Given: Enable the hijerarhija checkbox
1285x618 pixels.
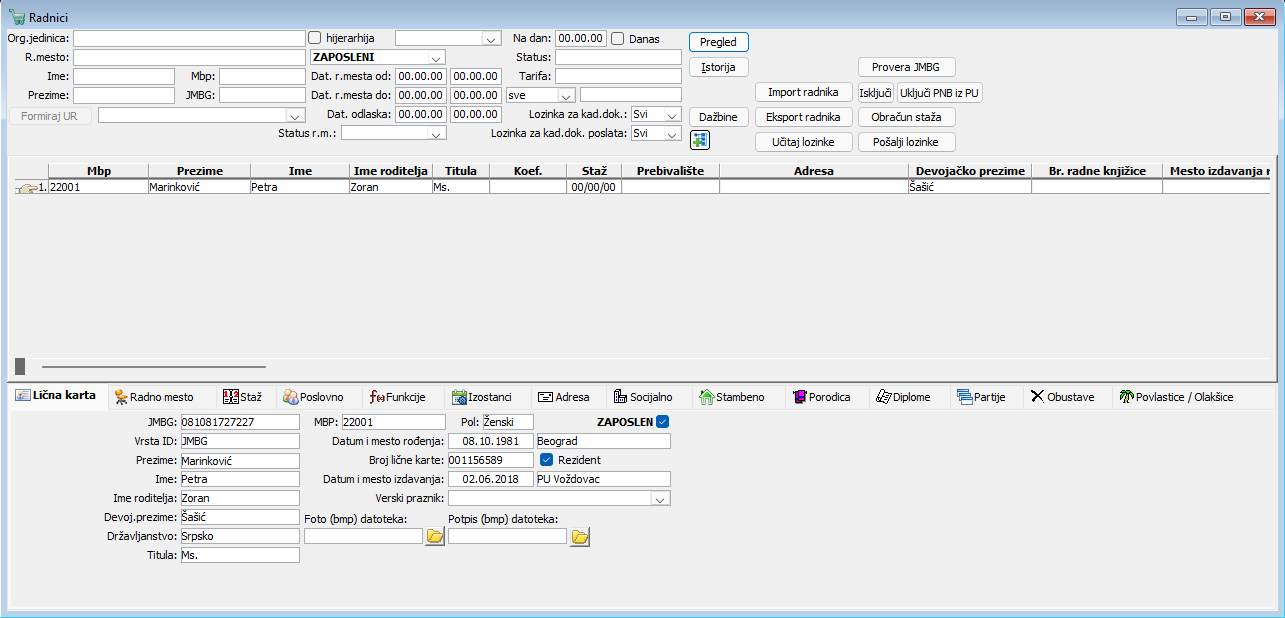Looking at the screenshot, I should (x=315, y=38).
